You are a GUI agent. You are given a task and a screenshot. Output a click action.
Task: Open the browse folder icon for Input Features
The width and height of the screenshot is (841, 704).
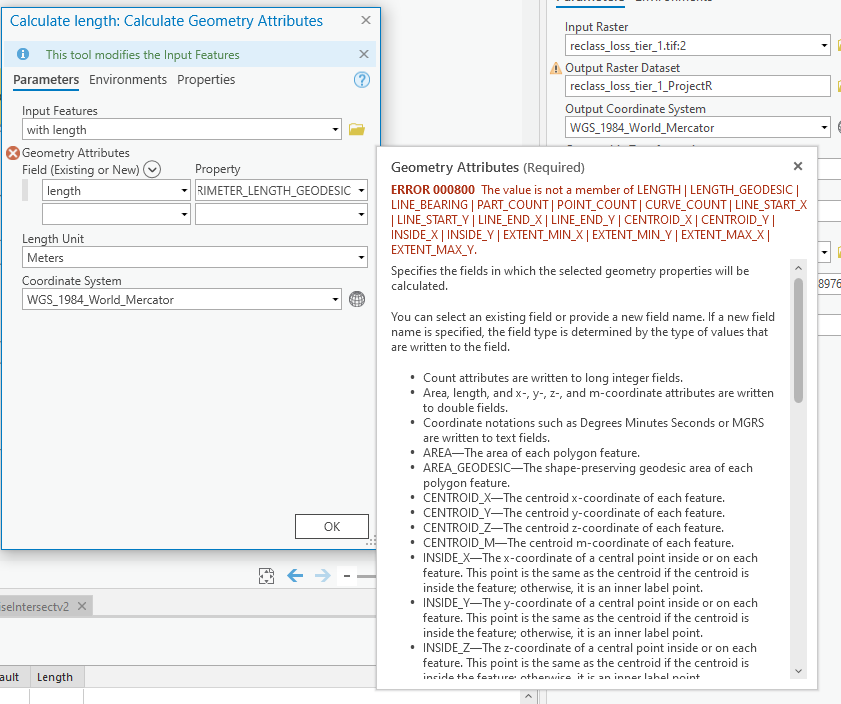(357, 130)
